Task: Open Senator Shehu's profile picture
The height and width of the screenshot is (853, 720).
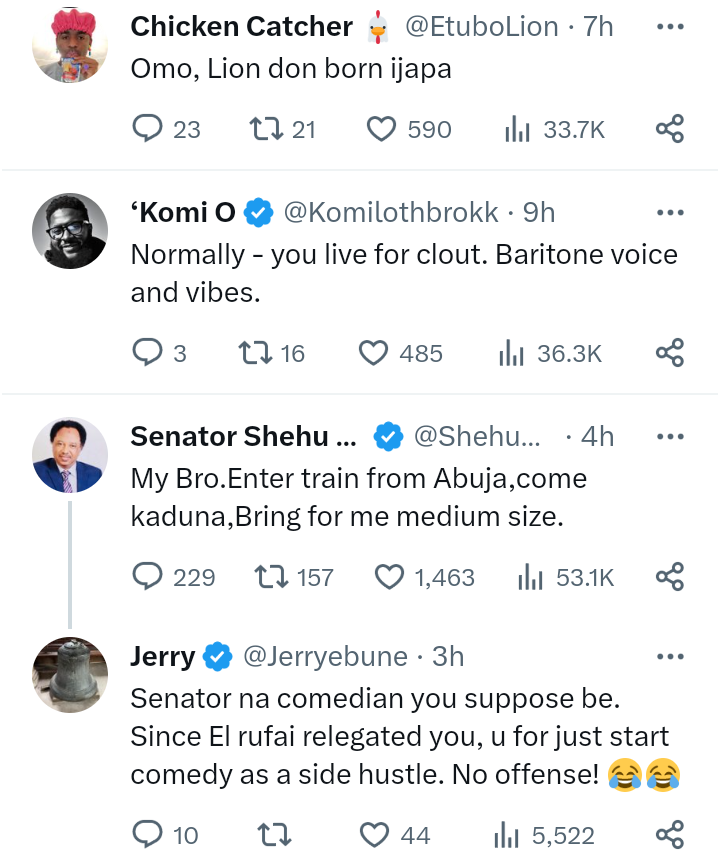Action: coord(70,455)
